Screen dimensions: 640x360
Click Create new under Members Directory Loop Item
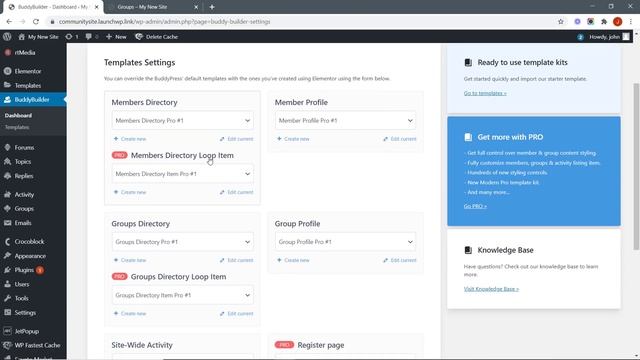click(x=130, y=192)
